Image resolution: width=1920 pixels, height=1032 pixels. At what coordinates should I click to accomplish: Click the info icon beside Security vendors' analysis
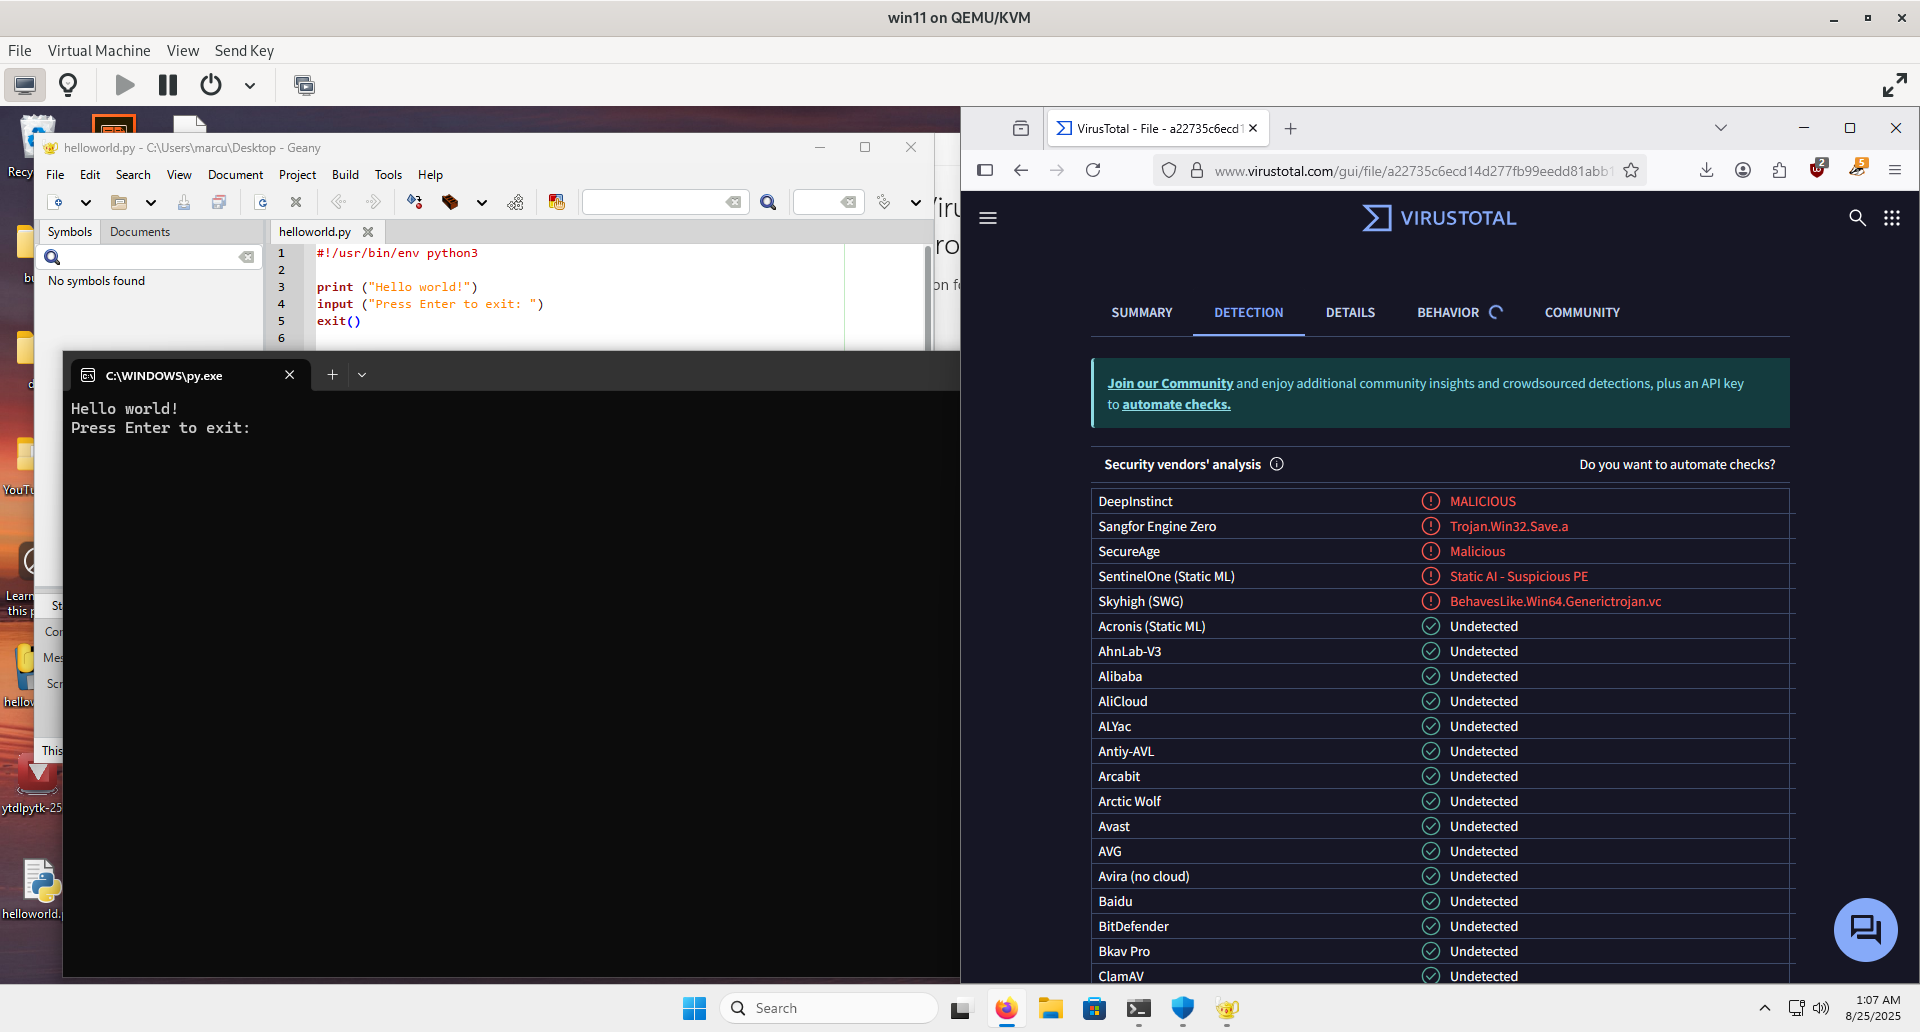coord(1277,464)
